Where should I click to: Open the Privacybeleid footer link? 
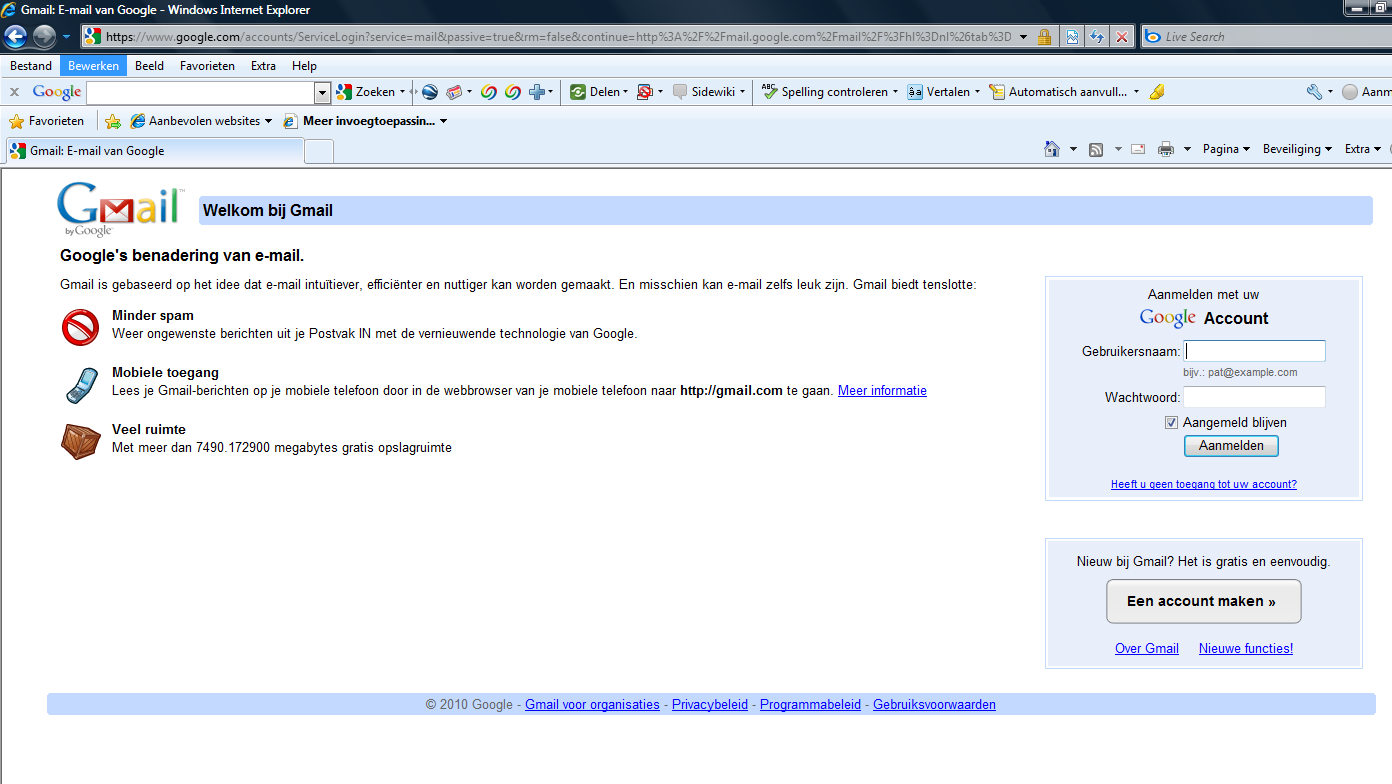click(x=710, y=704)
